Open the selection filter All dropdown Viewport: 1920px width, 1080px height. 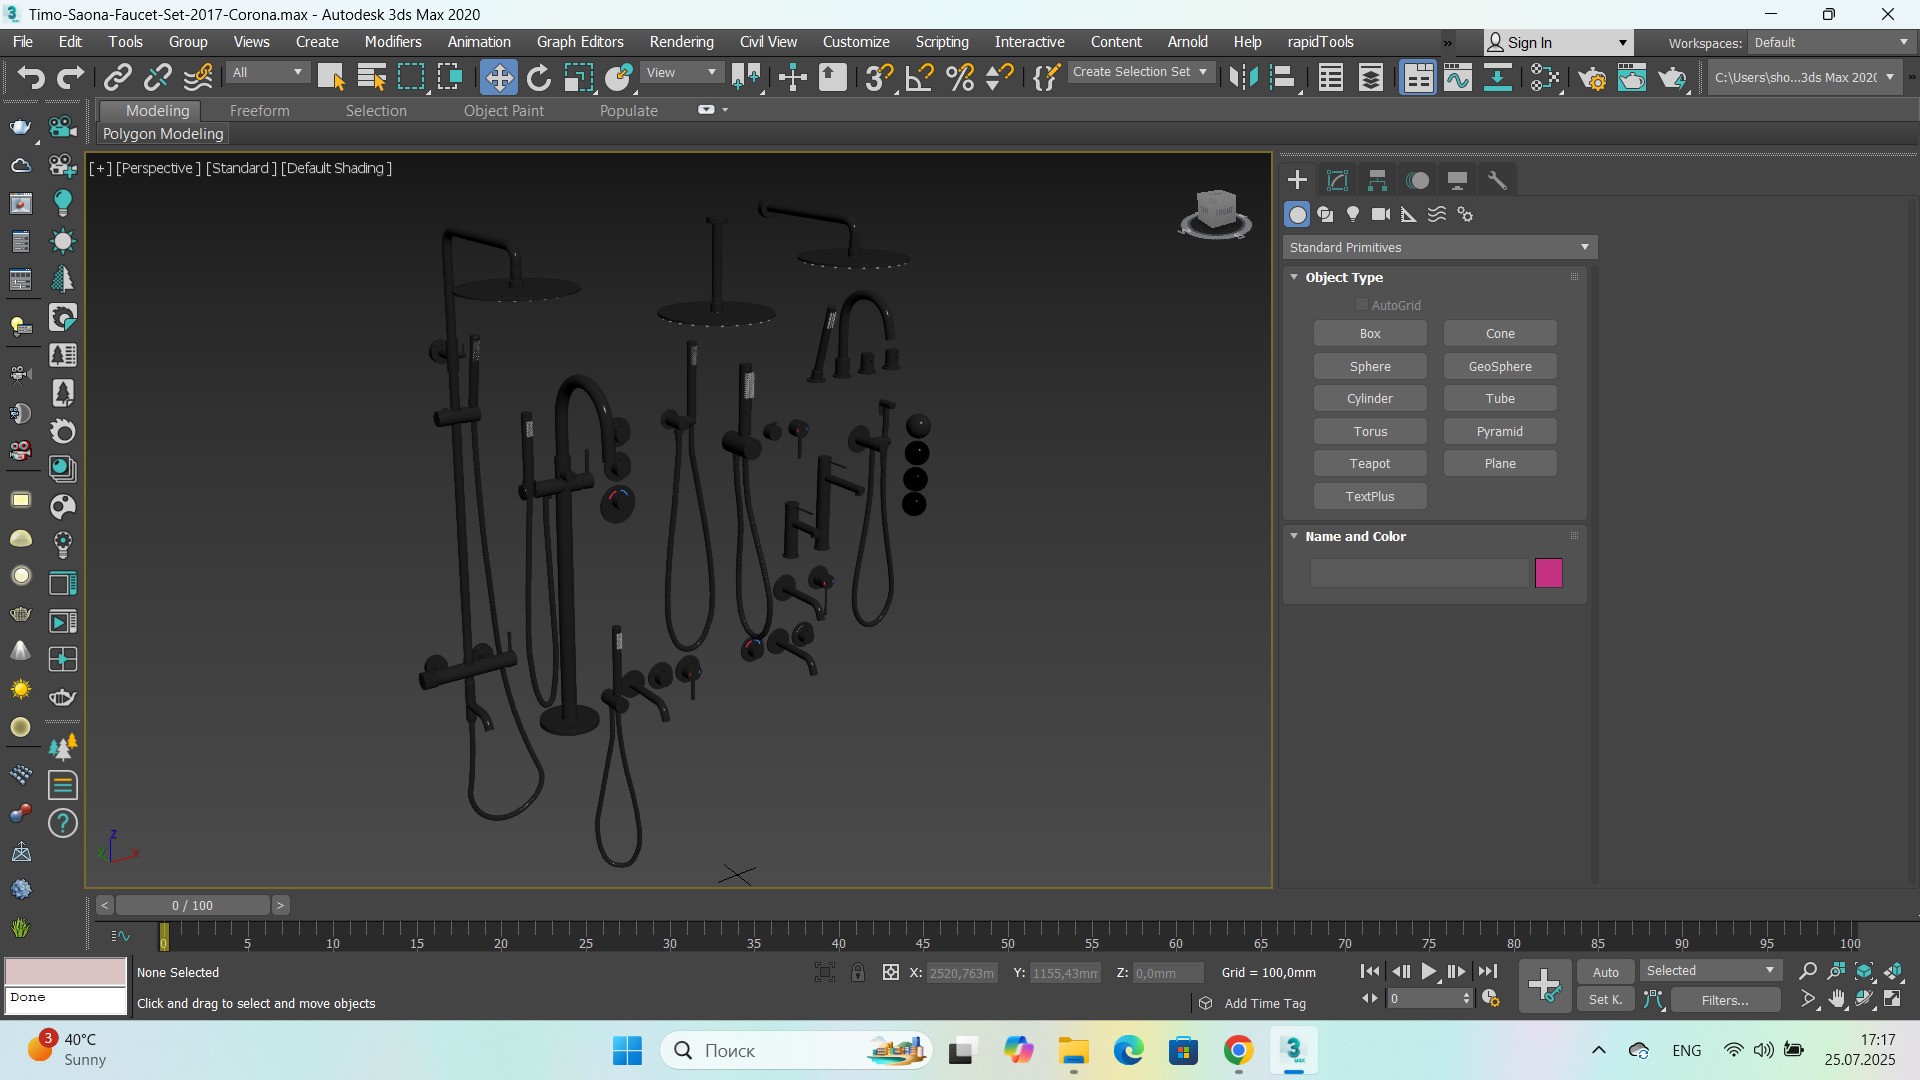tap(267, 72)
